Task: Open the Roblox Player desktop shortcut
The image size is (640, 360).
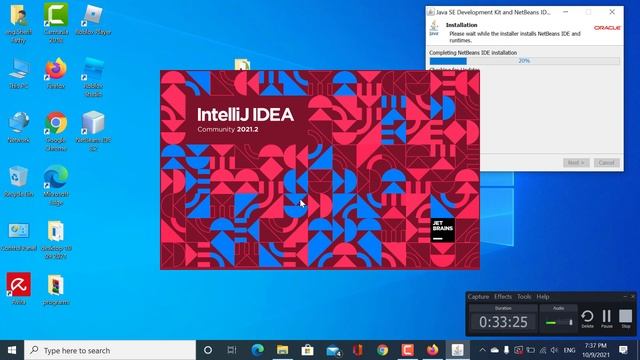Action: (93, 19)
